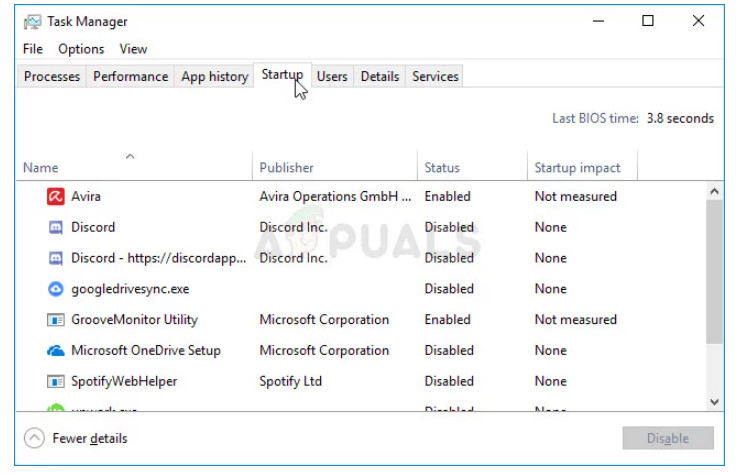The width and height of the screenshot is (746, 474).
Task: Click the googledrivesync.exe icon
Action: (x=55, y=289)
